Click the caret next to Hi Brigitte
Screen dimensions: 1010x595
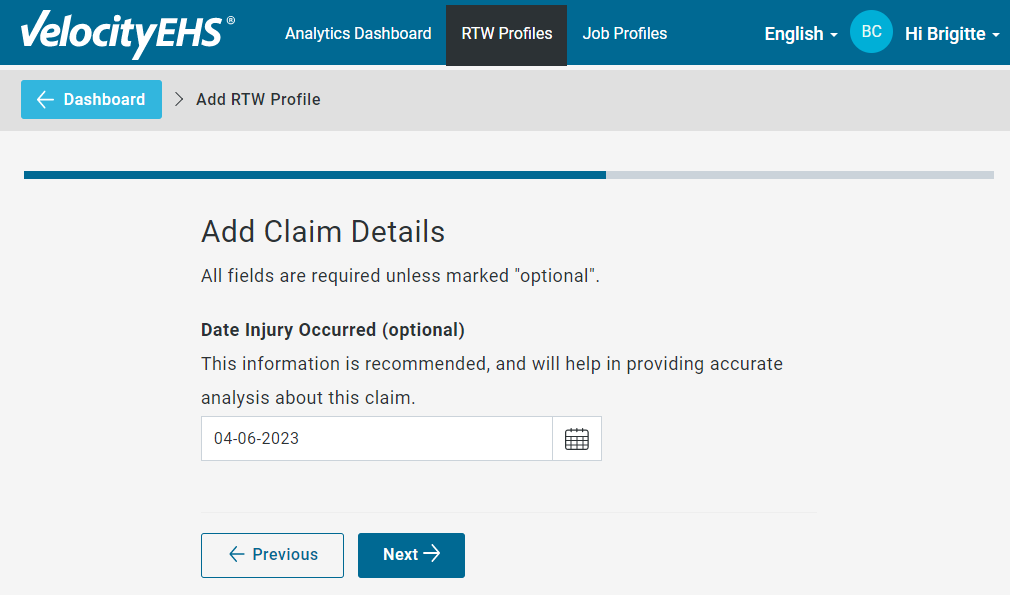pos(996,35)
